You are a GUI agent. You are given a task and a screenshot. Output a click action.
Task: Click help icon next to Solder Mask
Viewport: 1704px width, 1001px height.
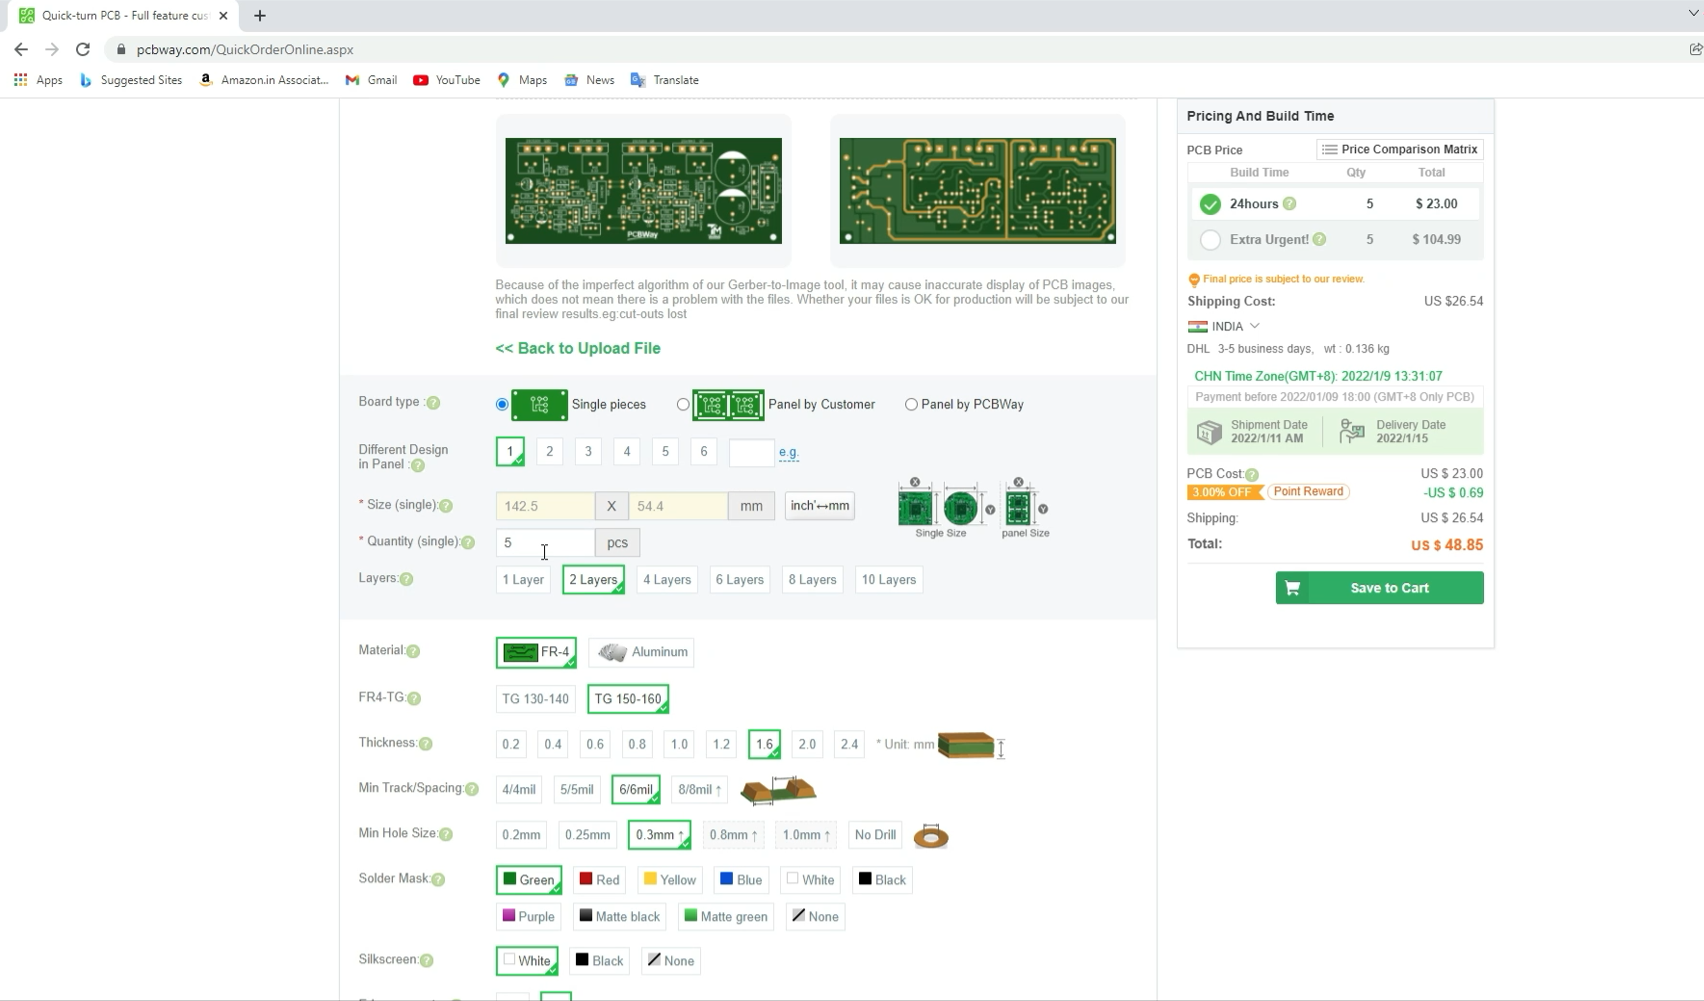tap(438, 879)
